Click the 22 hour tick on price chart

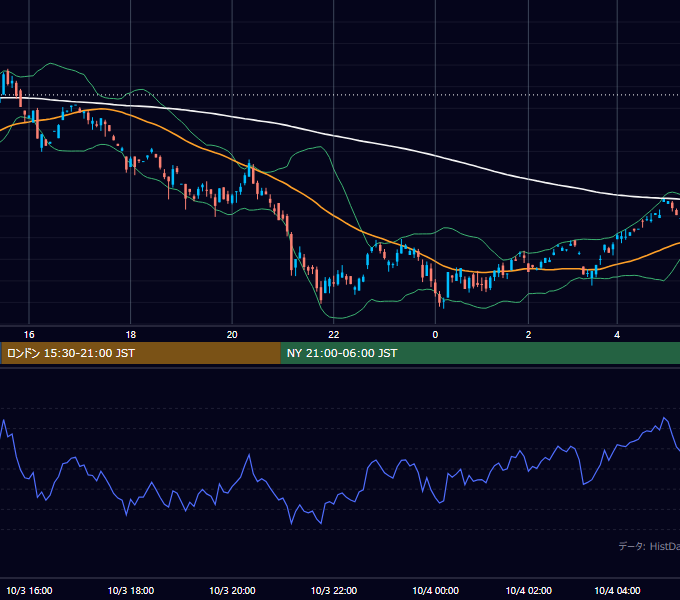click(333, 335)
